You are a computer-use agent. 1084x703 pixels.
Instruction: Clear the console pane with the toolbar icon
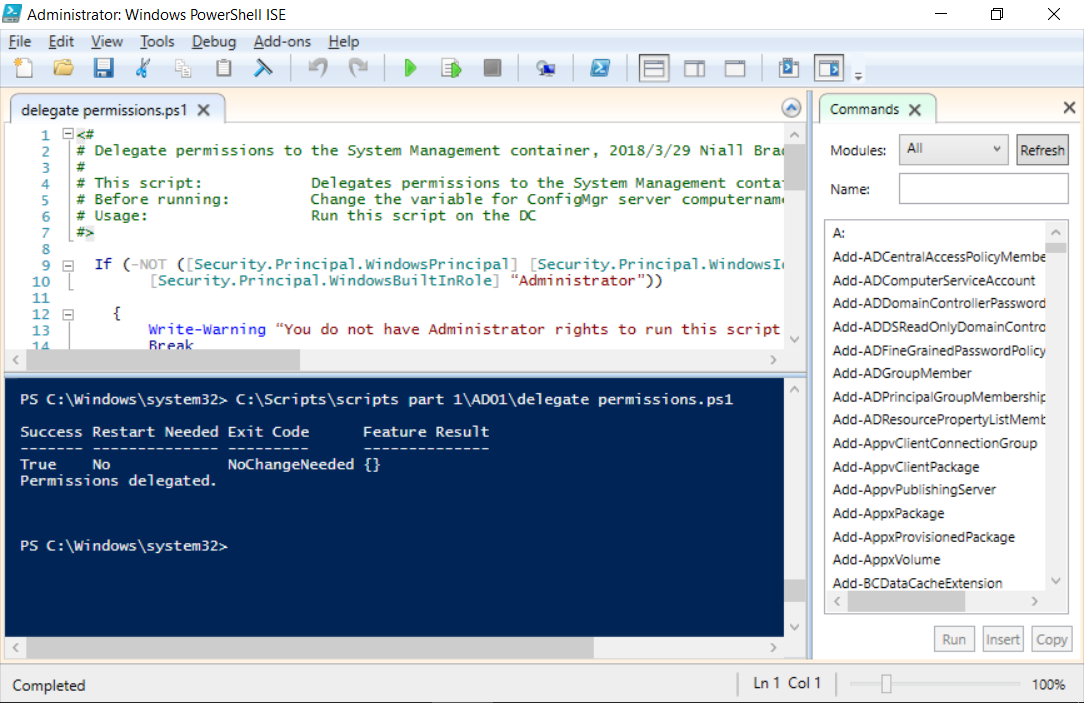(263, 68)
